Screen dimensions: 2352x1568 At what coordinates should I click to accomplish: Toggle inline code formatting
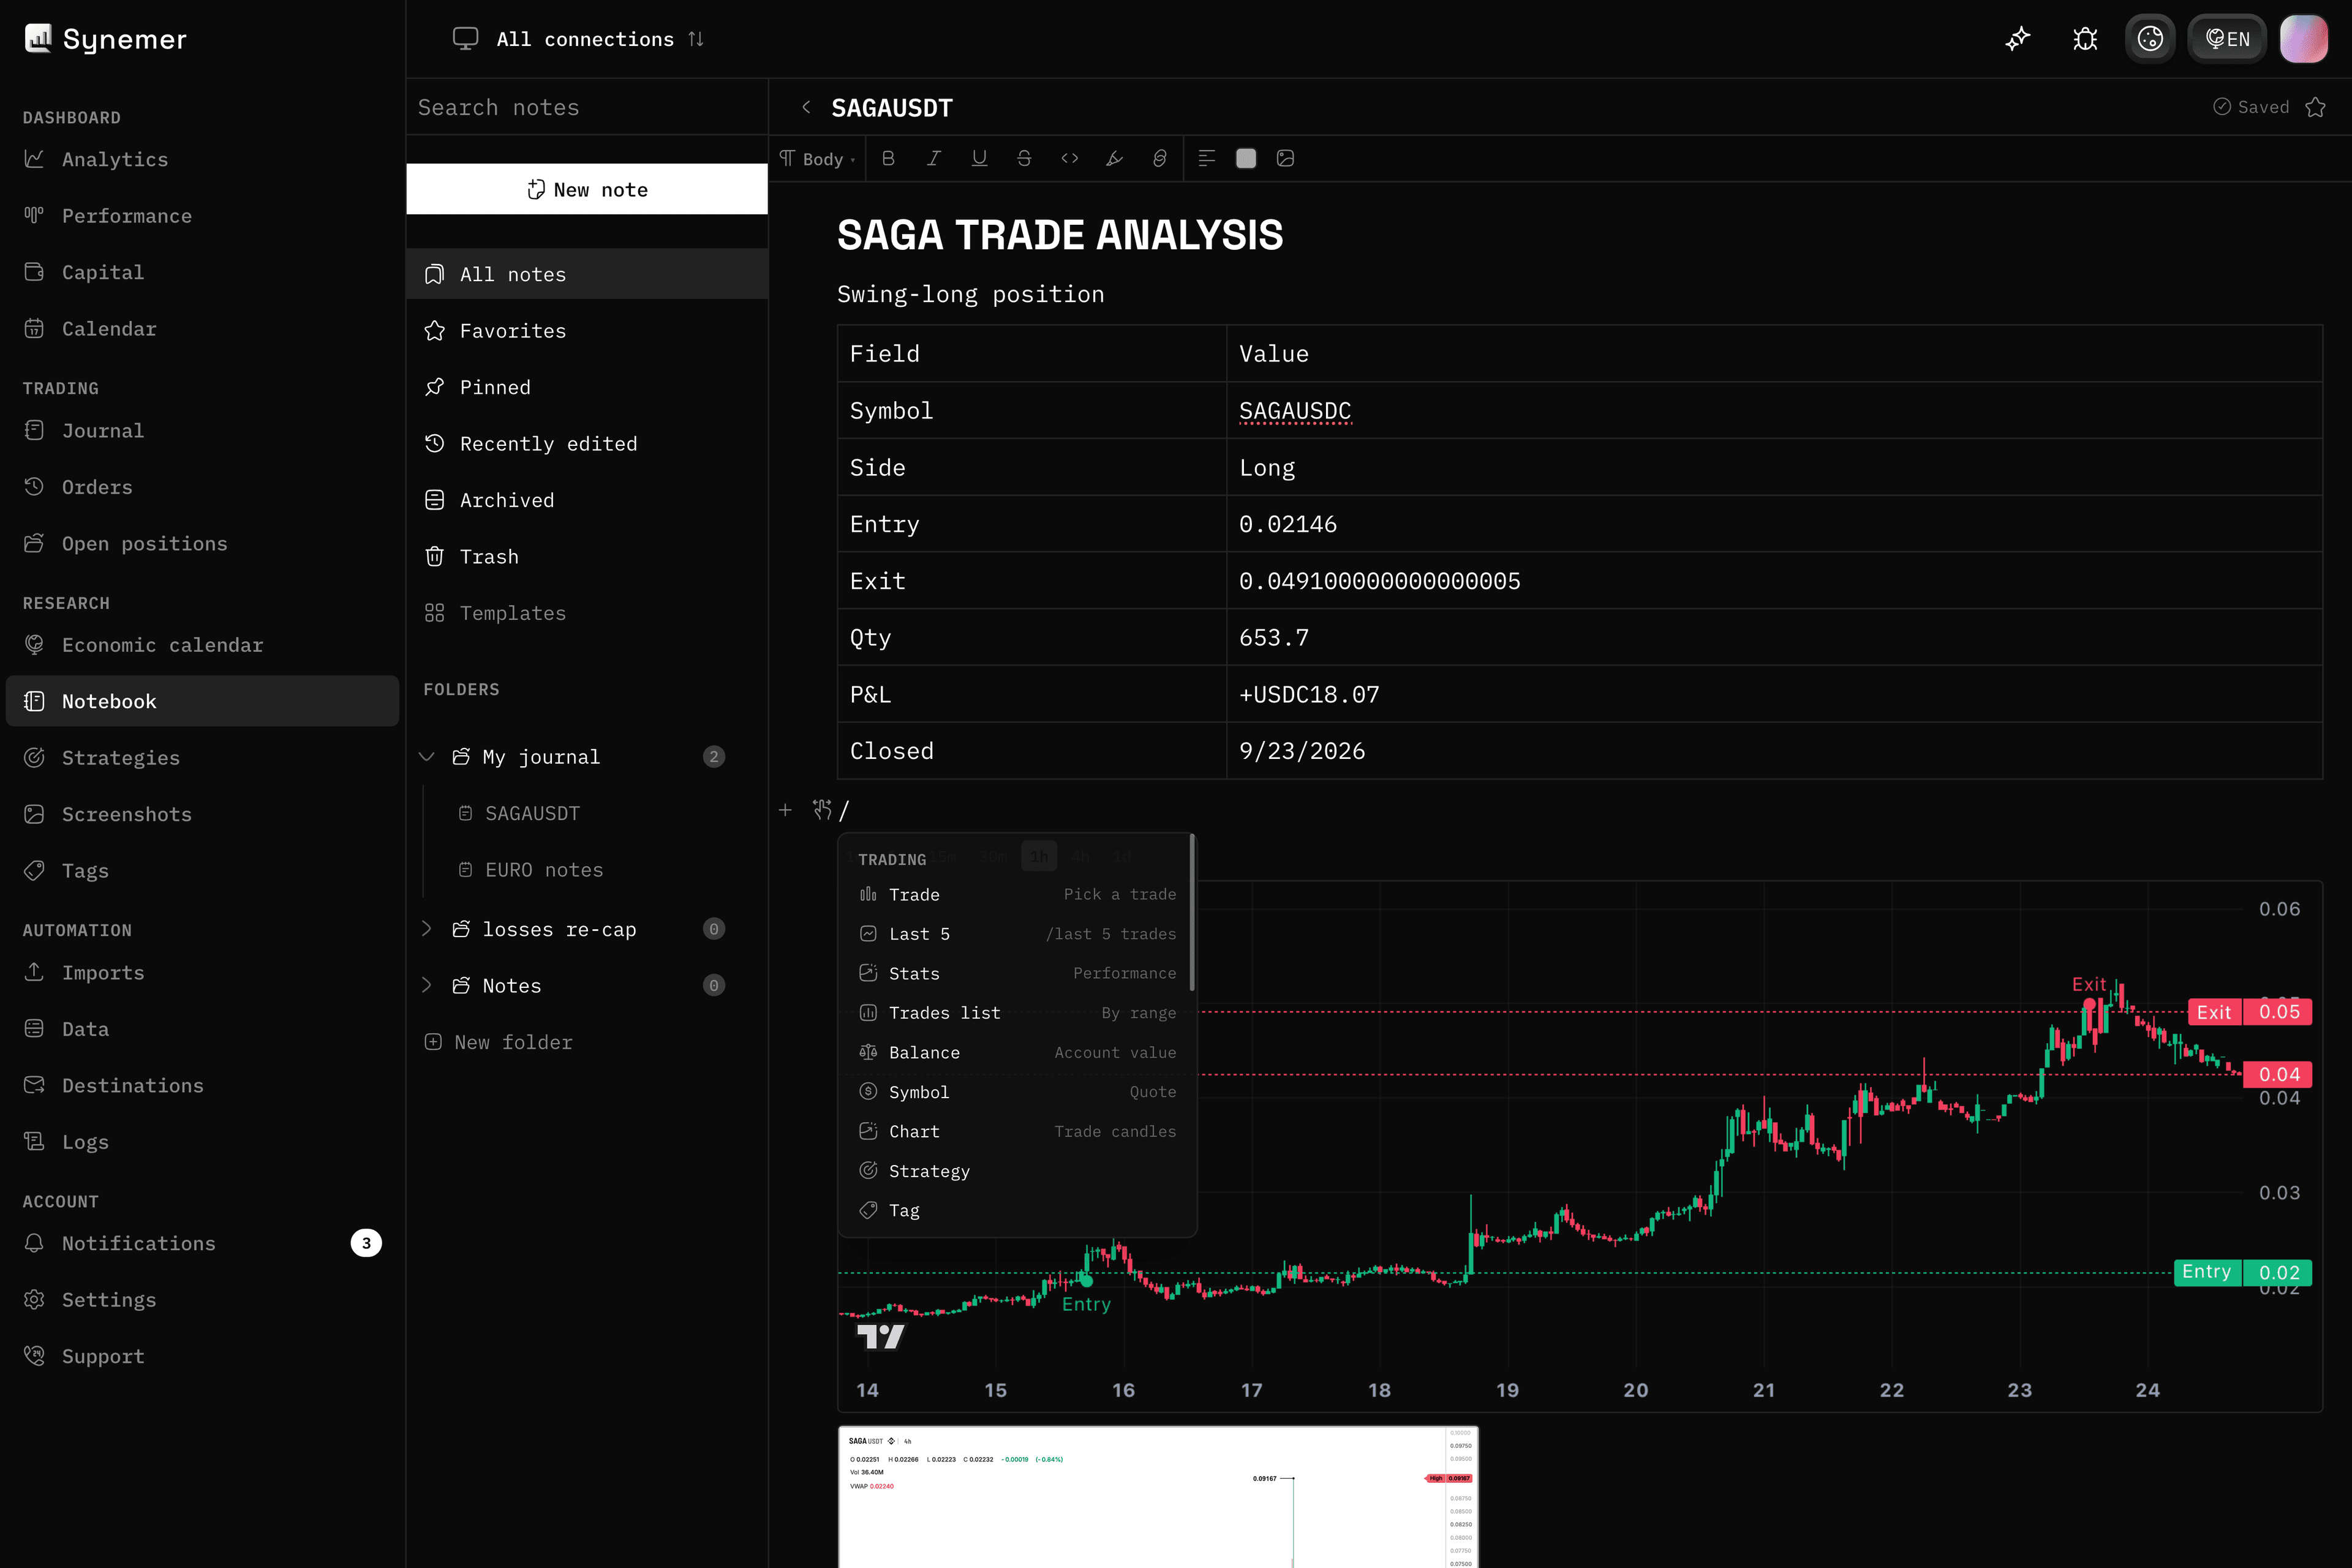click(1069, 158)
